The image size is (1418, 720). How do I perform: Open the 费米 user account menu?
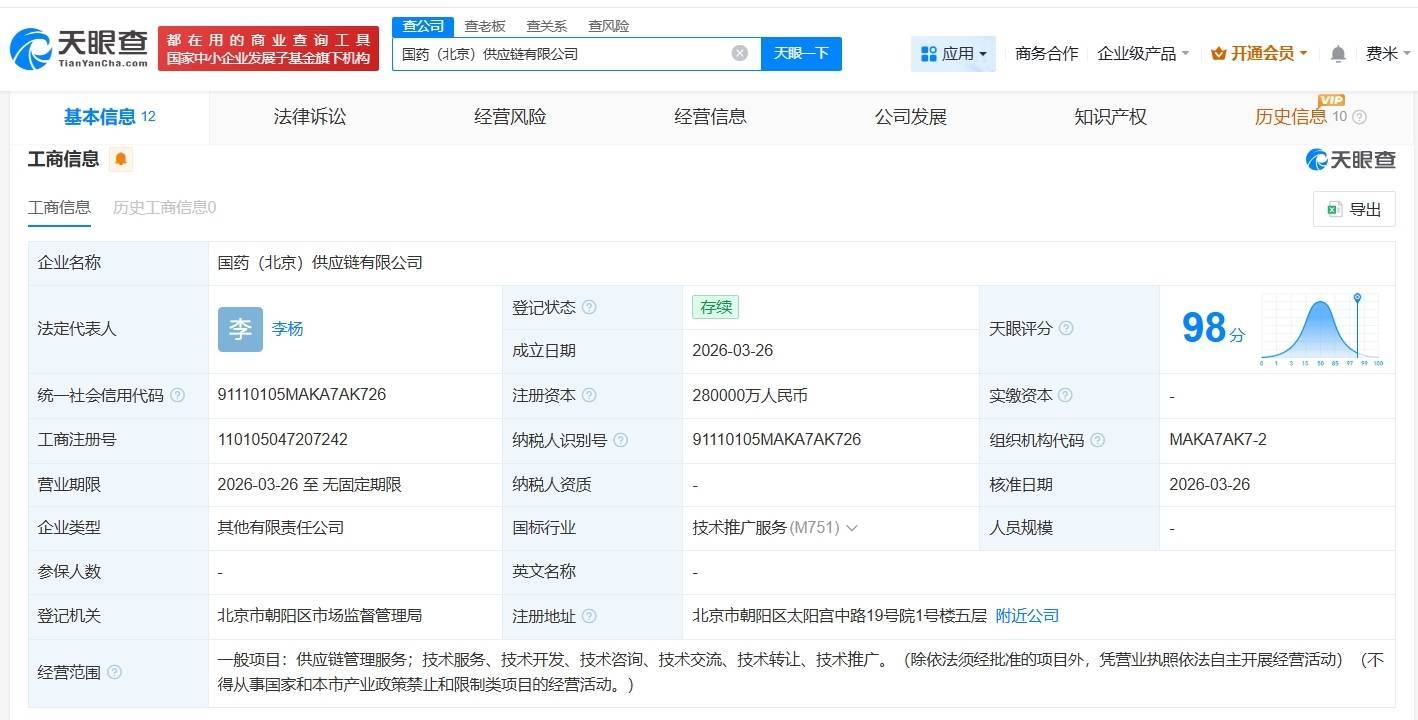pyautogui.click(x=1386, y=54)
